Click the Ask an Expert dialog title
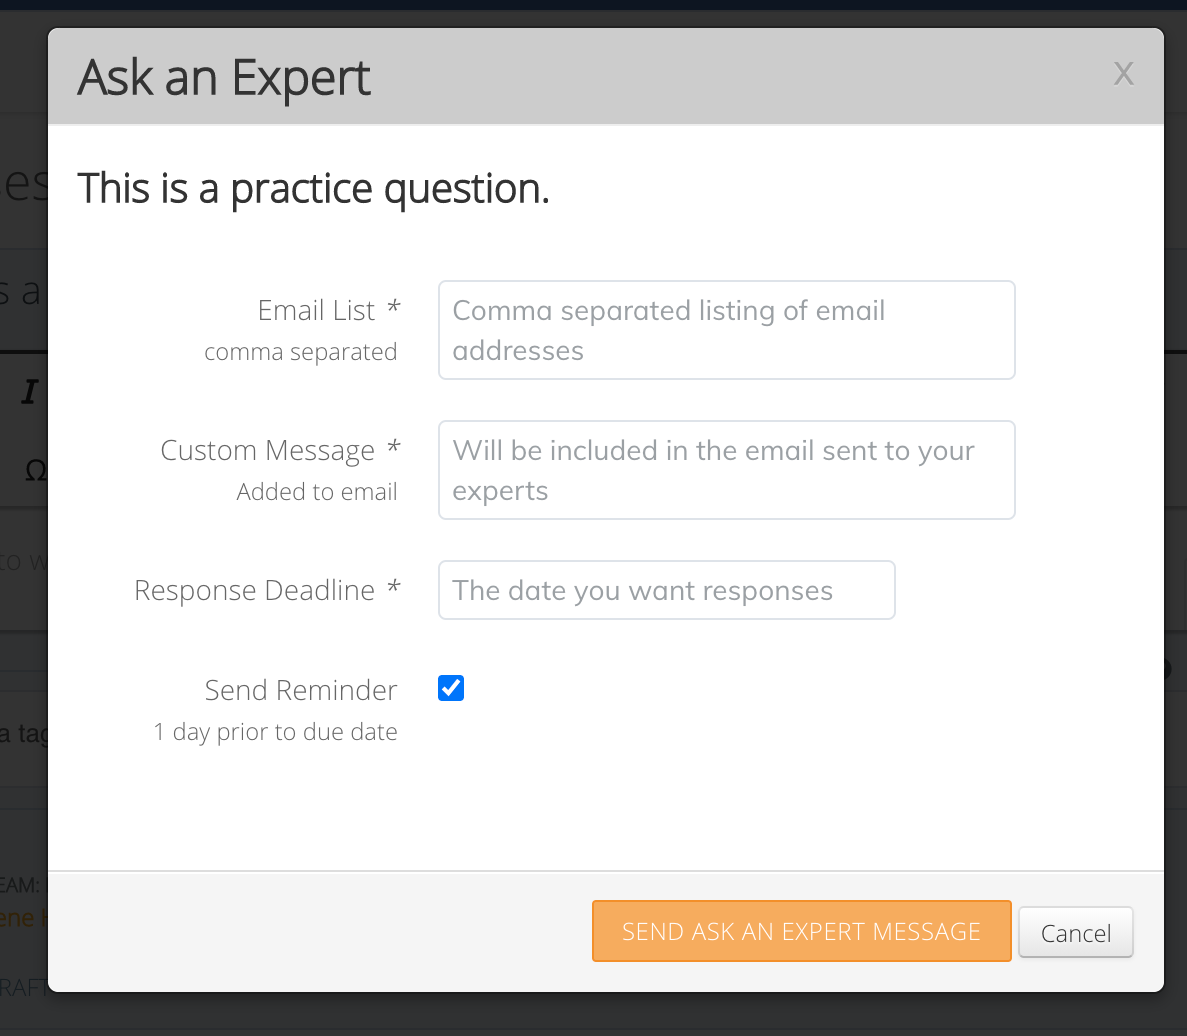The image size is (1187, 1036). [x=224, y=78]
